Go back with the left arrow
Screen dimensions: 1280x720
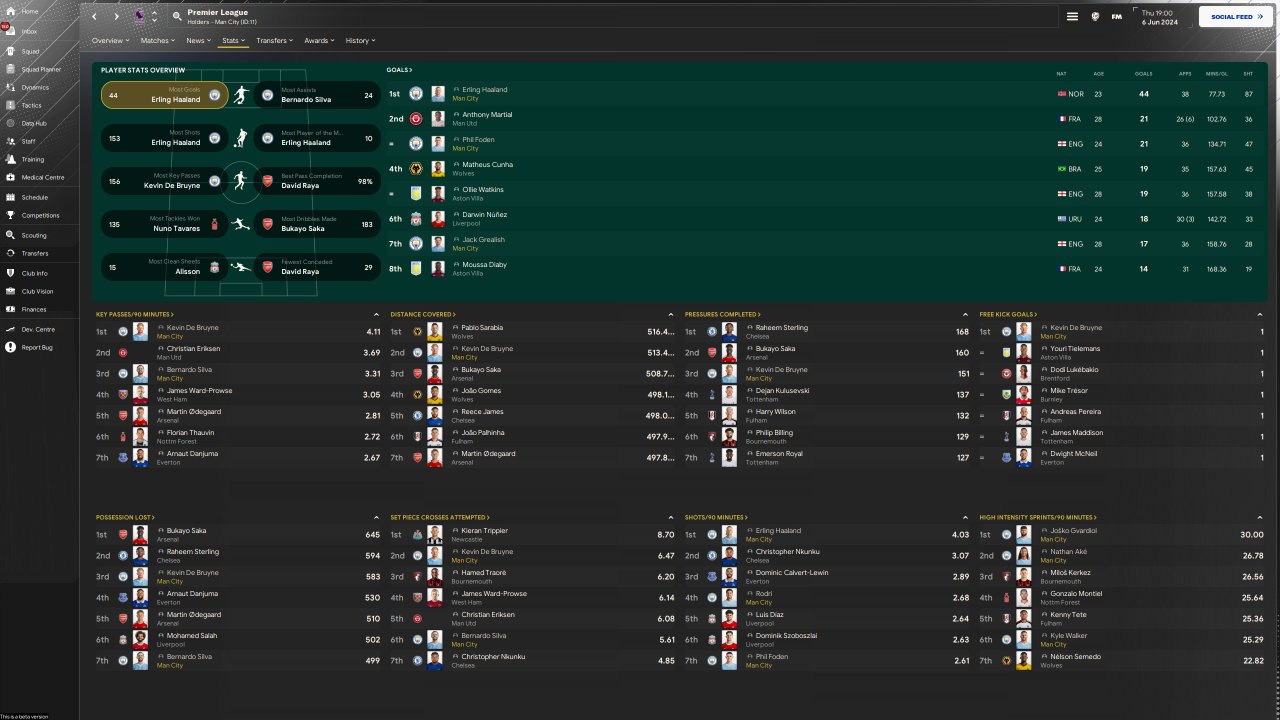pos(94,17)
